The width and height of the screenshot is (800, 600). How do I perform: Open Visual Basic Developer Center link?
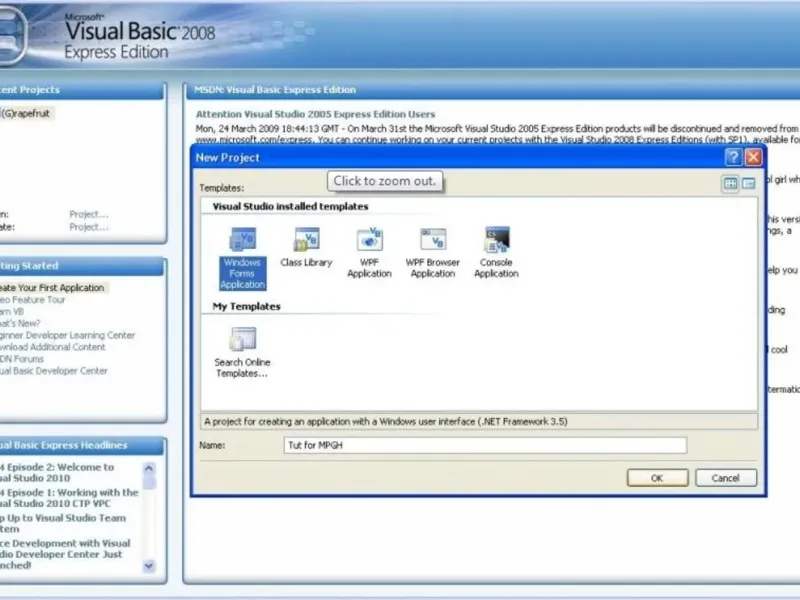tap(54, 371)
